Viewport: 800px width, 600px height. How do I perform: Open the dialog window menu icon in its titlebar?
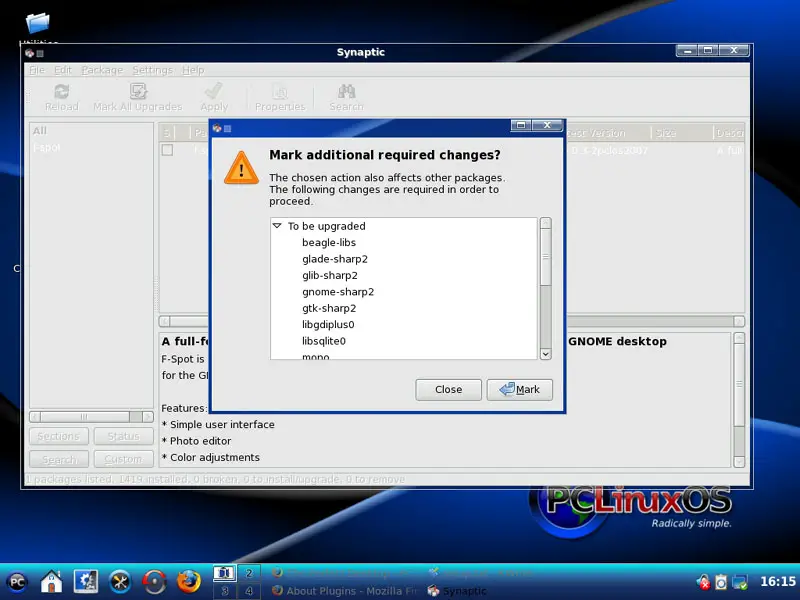217,128
